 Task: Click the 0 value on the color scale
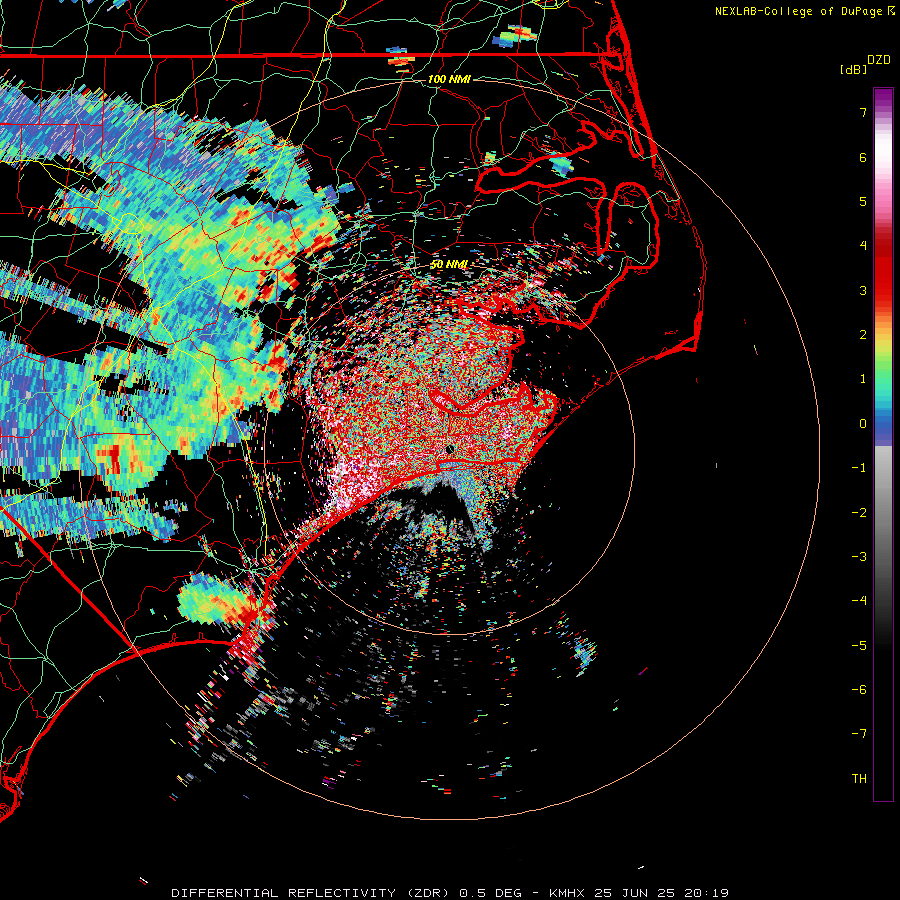[863, 424]
